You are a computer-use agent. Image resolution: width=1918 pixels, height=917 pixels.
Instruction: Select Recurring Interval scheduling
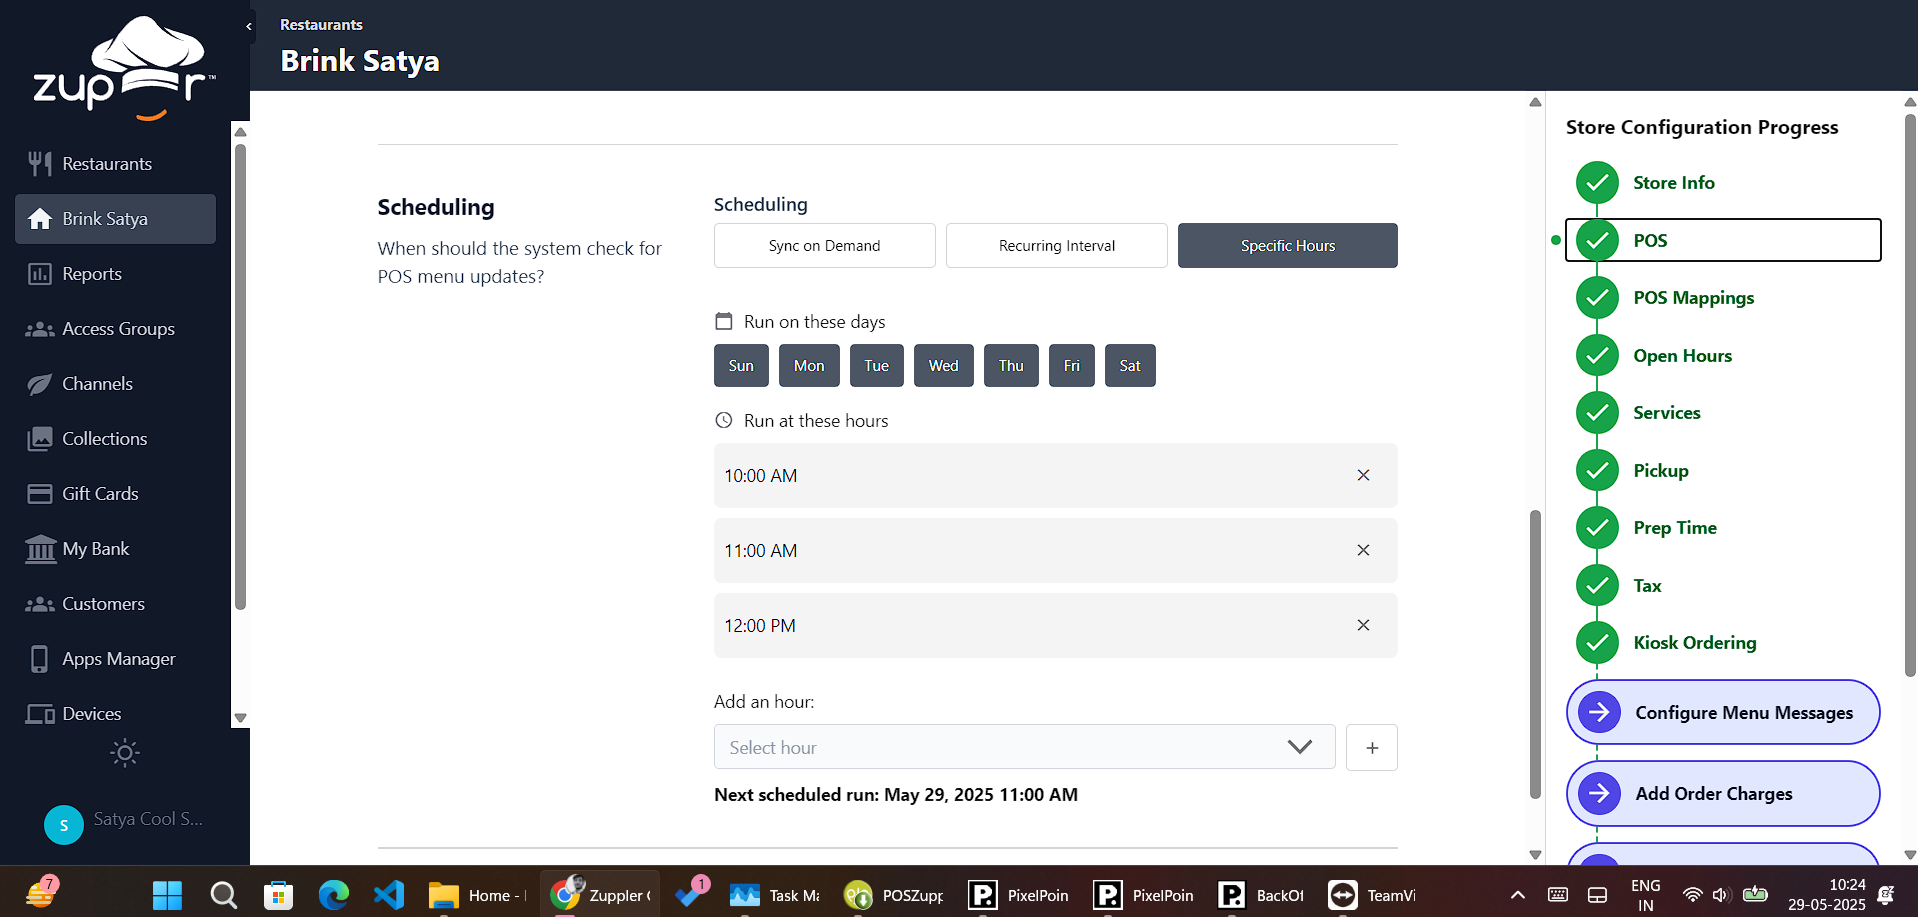coord(1057,246)
